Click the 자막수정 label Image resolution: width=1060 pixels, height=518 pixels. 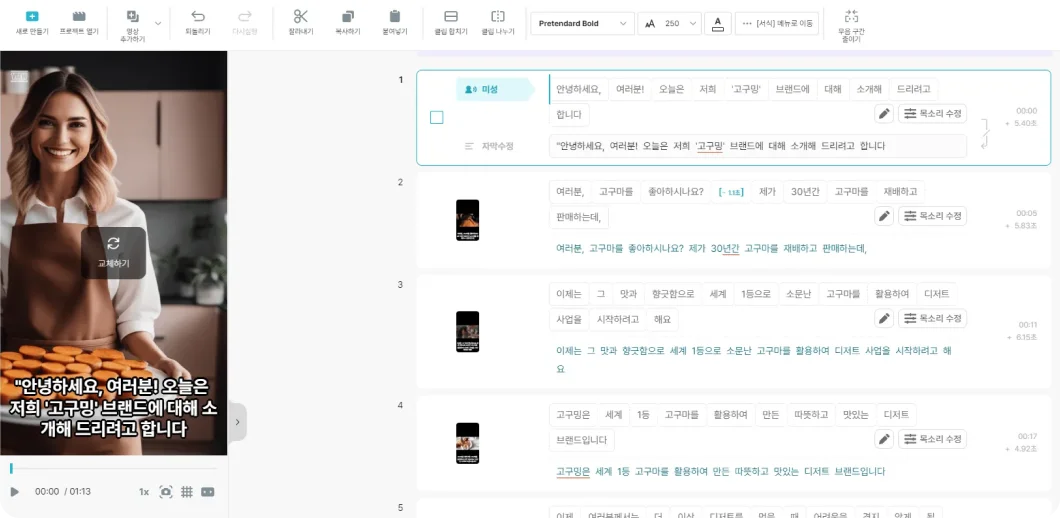click(498, 146)
